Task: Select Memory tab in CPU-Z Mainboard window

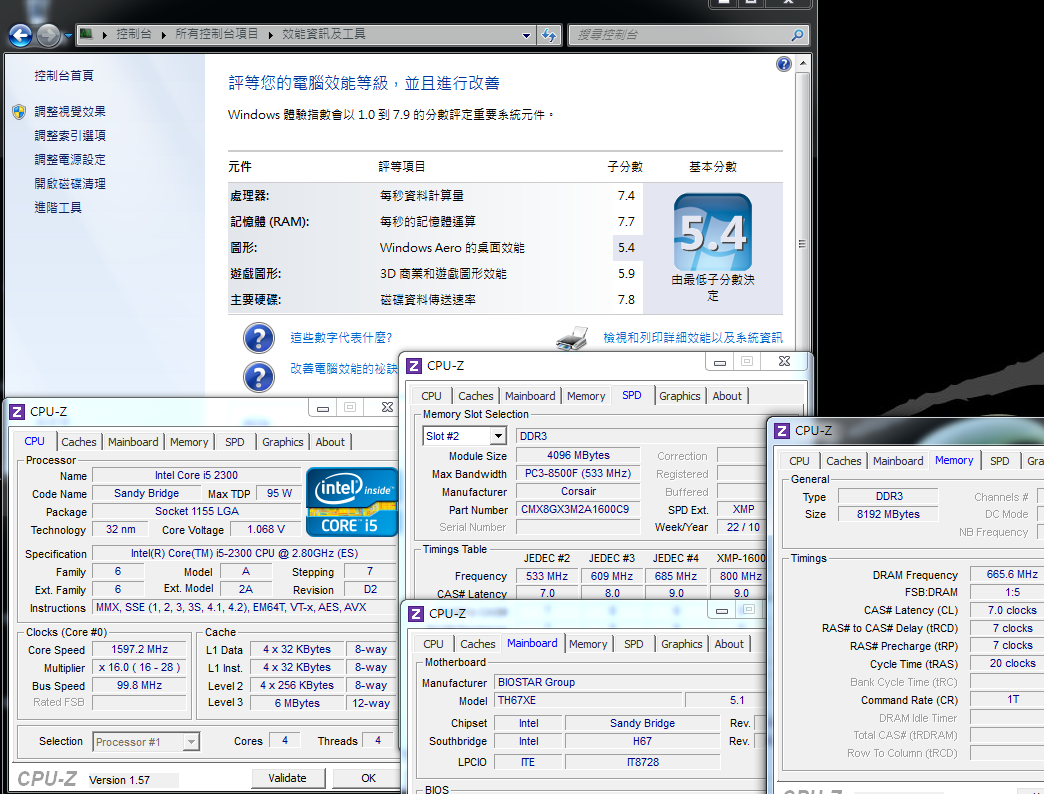Action: coord(588,644)
